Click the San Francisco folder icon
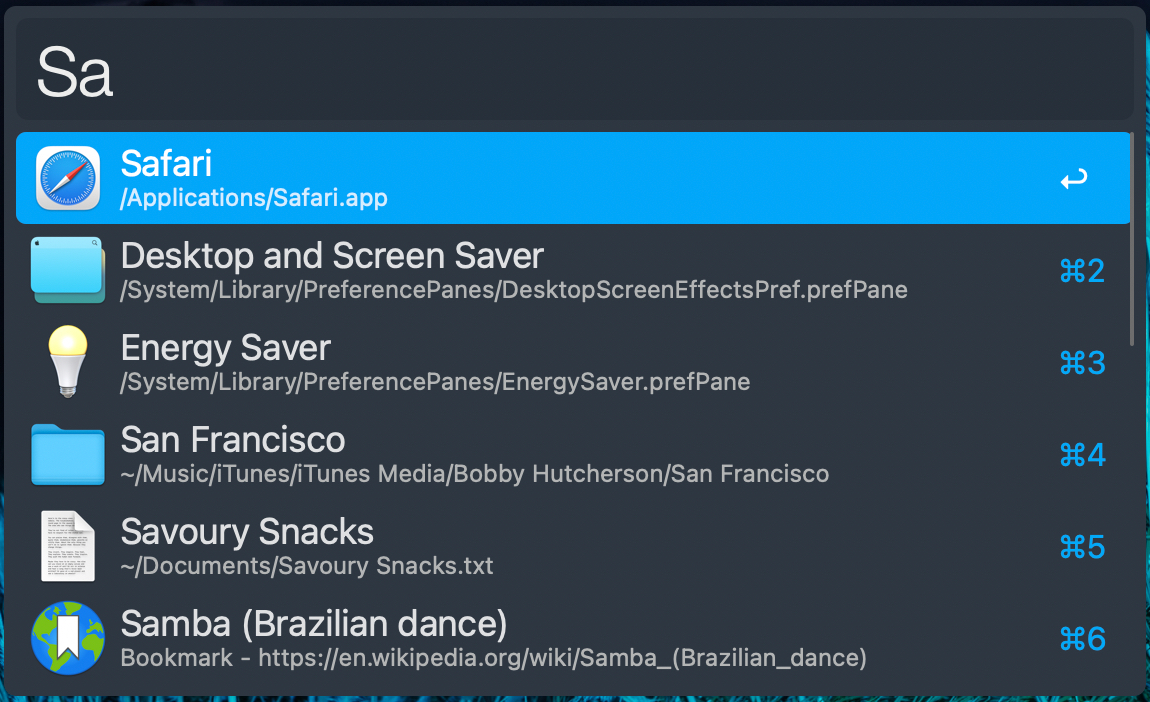Viewport: 1150px width, 702px height. coord(68,454)
